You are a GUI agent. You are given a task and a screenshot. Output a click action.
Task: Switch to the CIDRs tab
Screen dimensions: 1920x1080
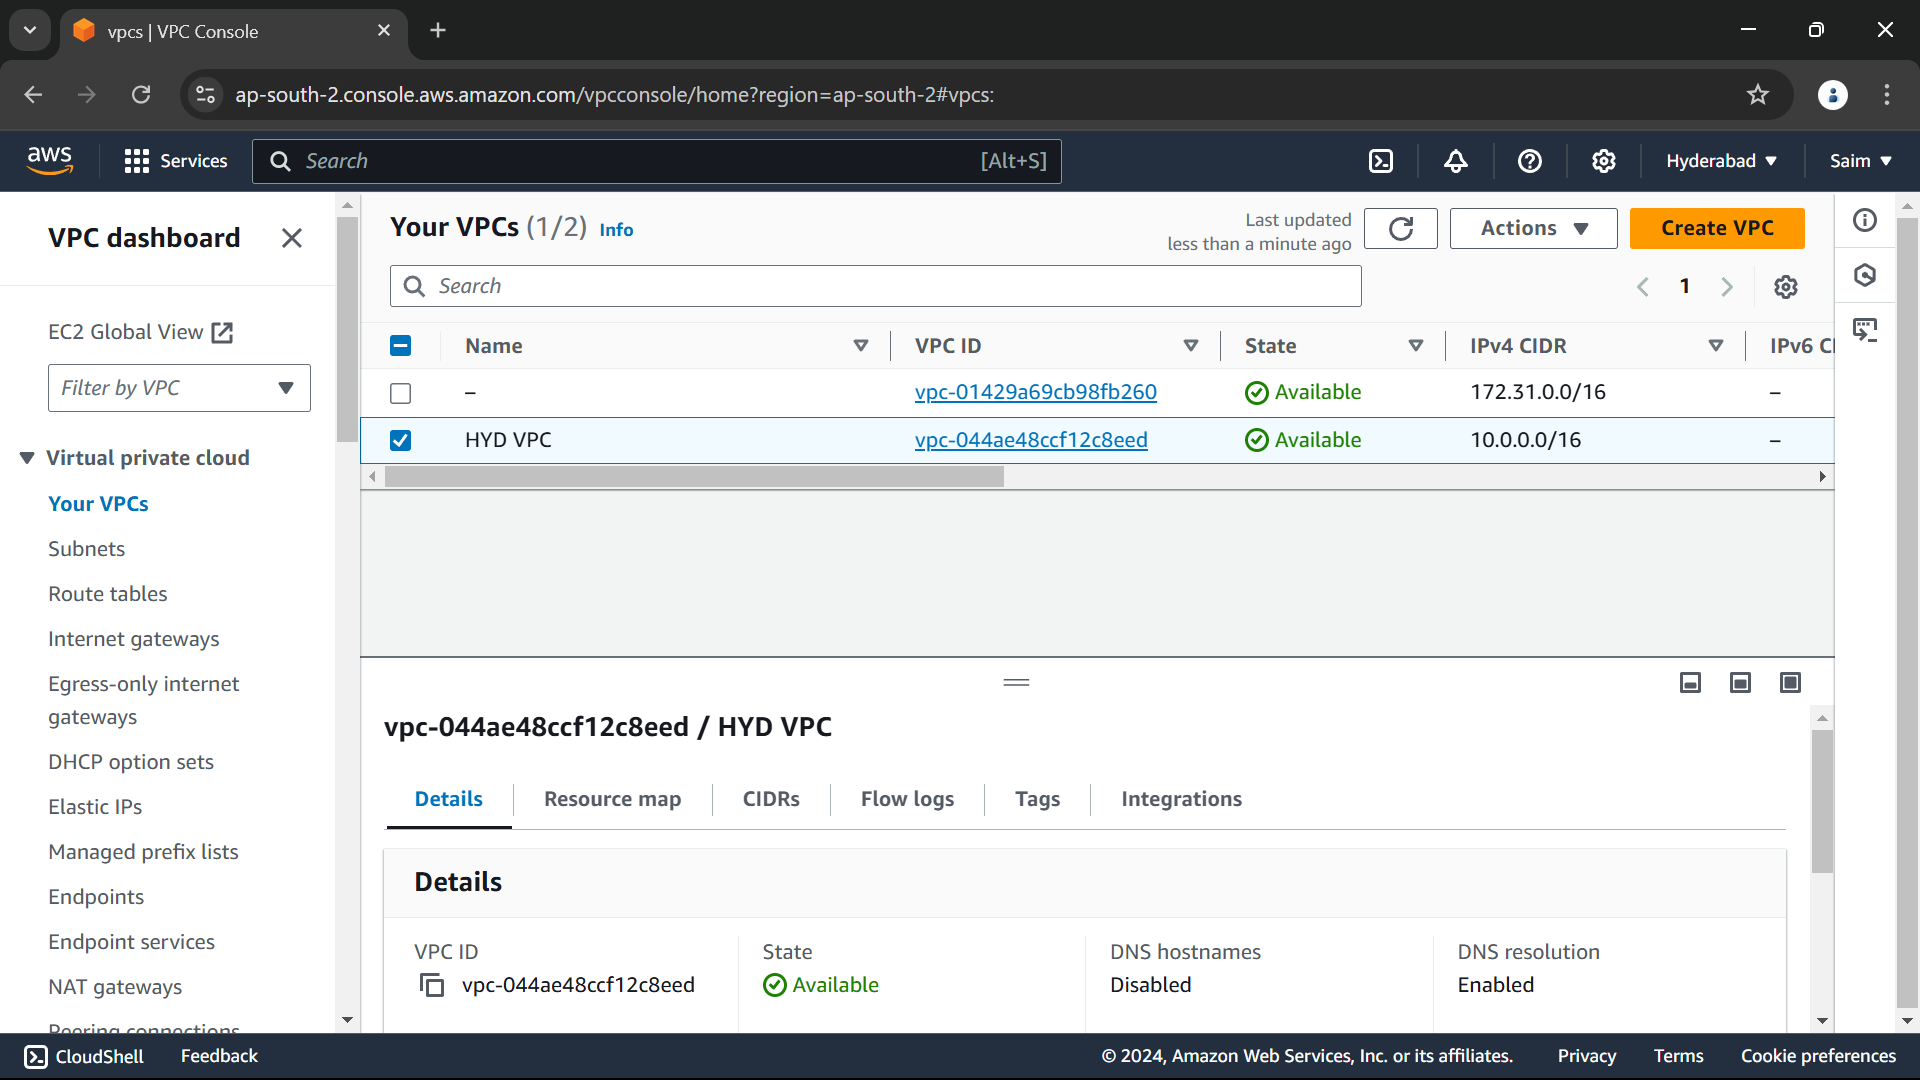click(771, 799)
